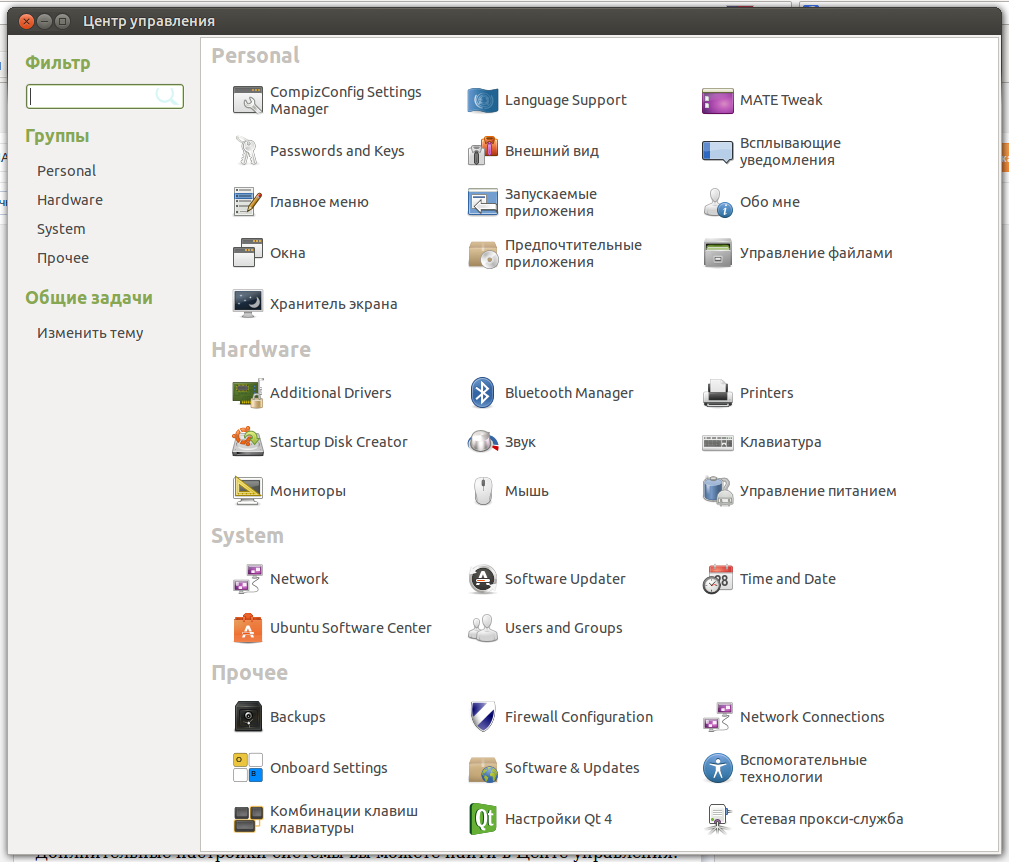Click Изменить тему common task
Viewport: 1009px width, 862px height.
90,333
